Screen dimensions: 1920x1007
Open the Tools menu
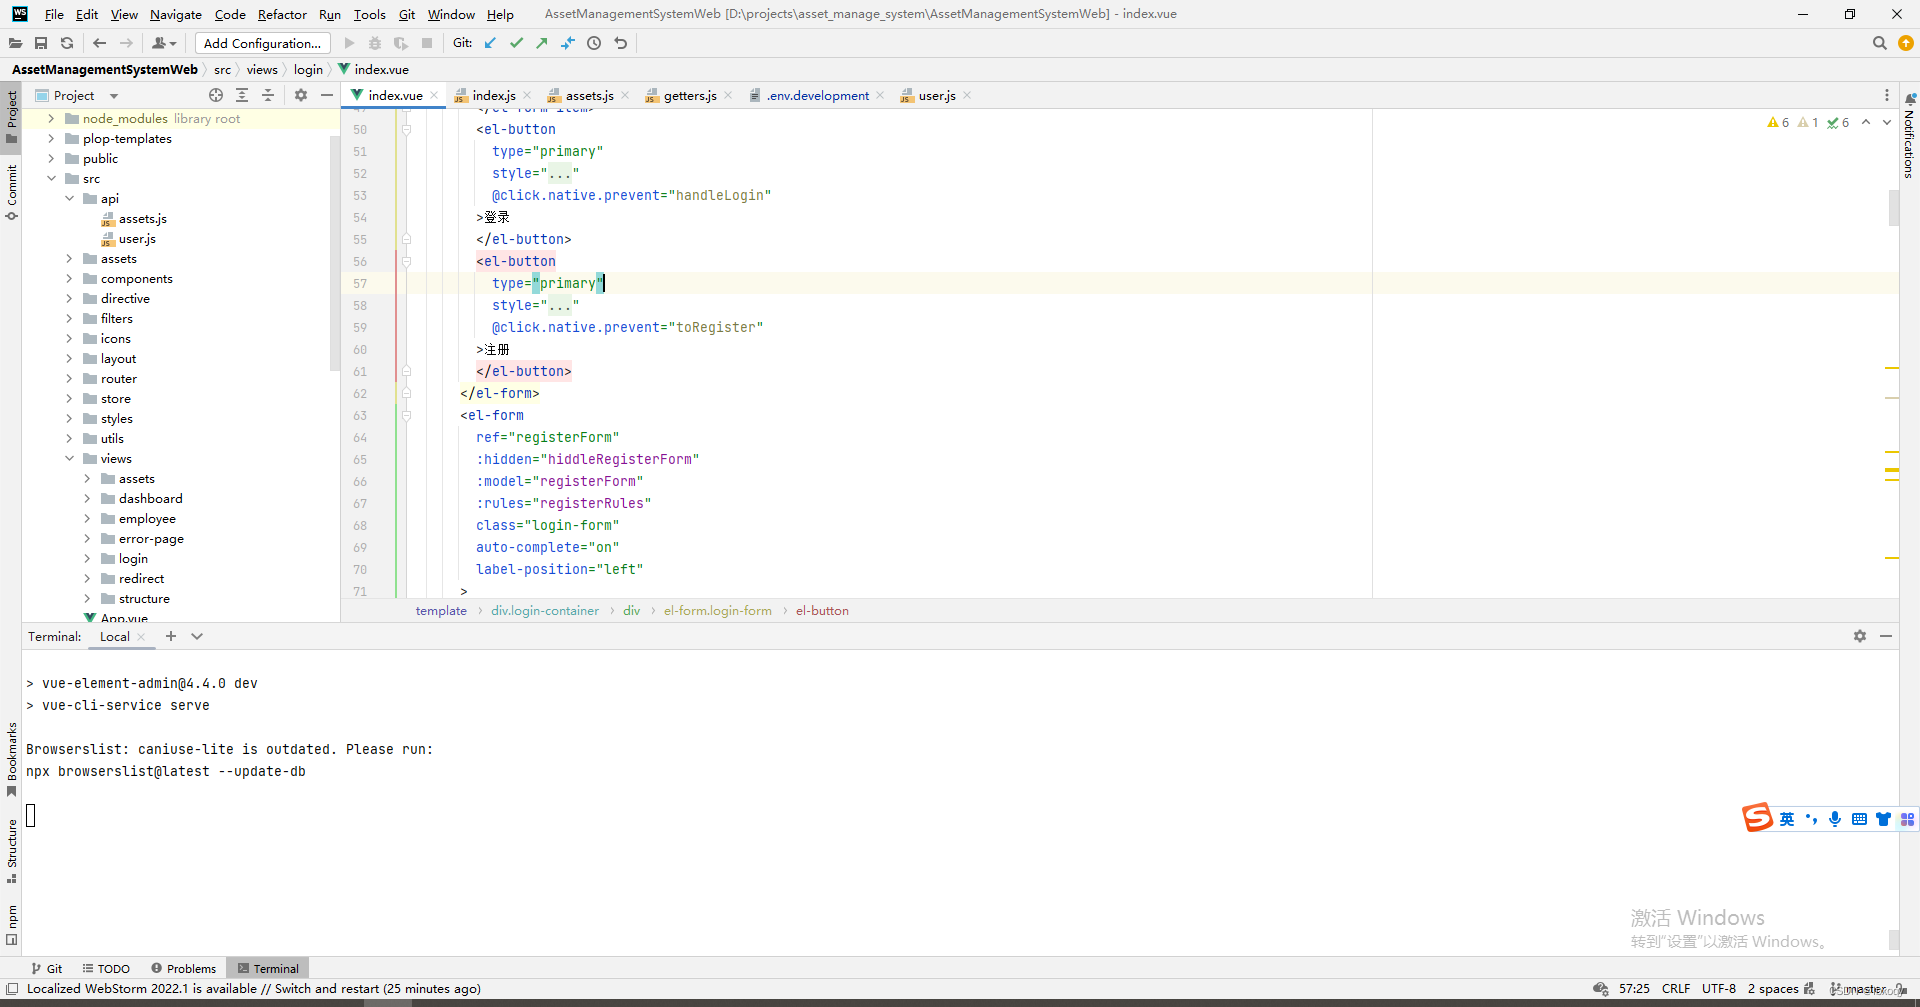click(x=369, y=14)
